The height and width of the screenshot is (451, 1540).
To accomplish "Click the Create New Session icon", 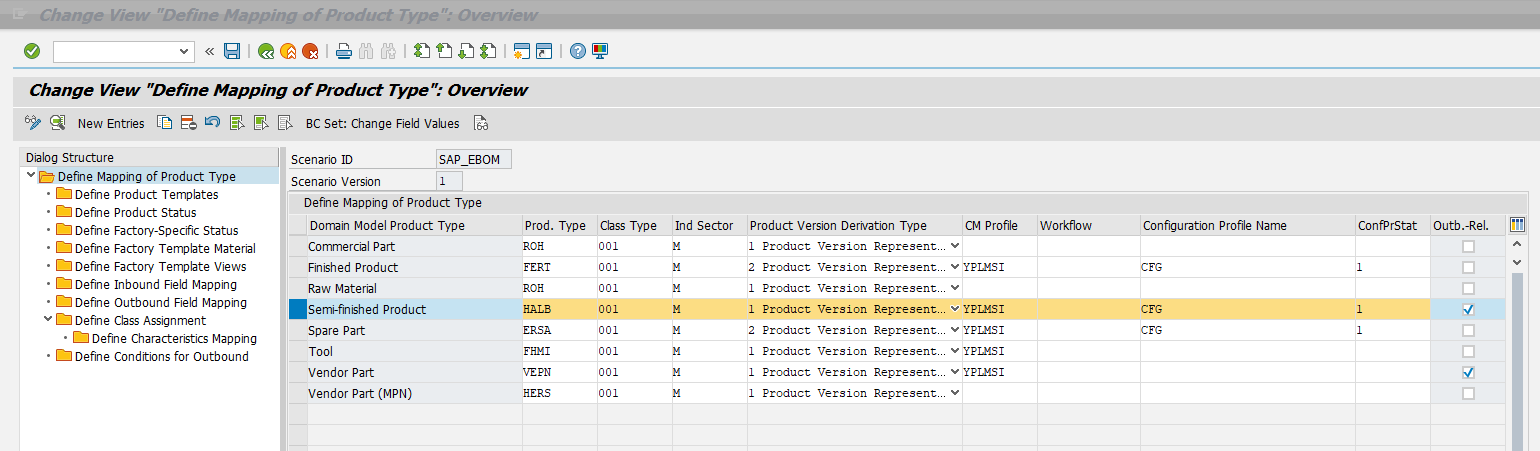I will click(522, 51).
